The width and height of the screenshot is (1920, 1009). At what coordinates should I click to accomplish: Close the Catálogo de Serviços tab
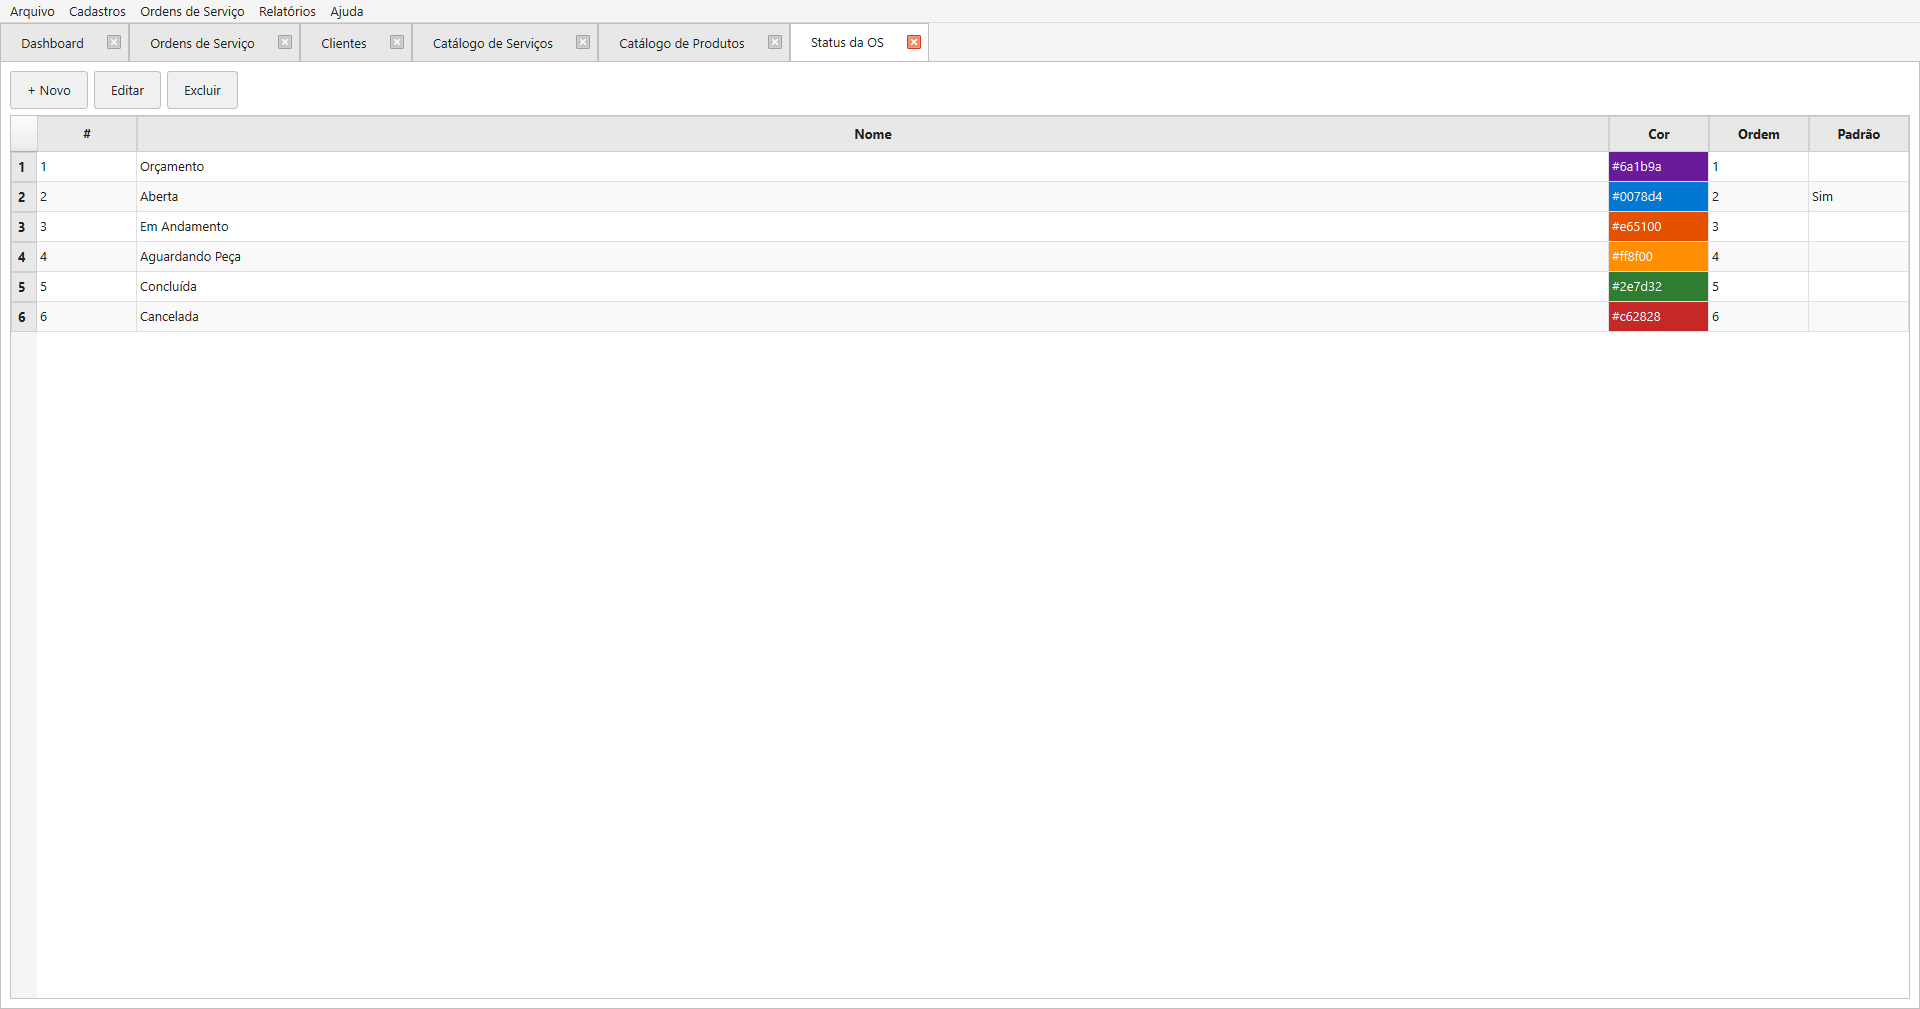click(x=583, y=43)
